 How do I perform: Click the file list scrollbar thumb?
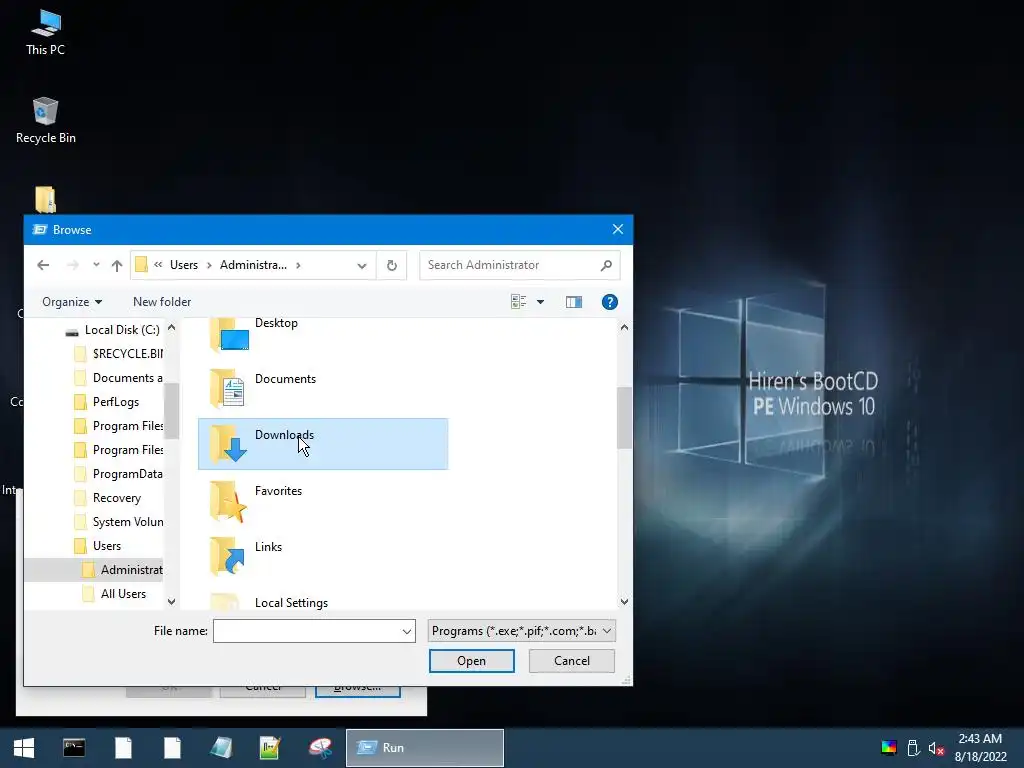coord(624,418)
